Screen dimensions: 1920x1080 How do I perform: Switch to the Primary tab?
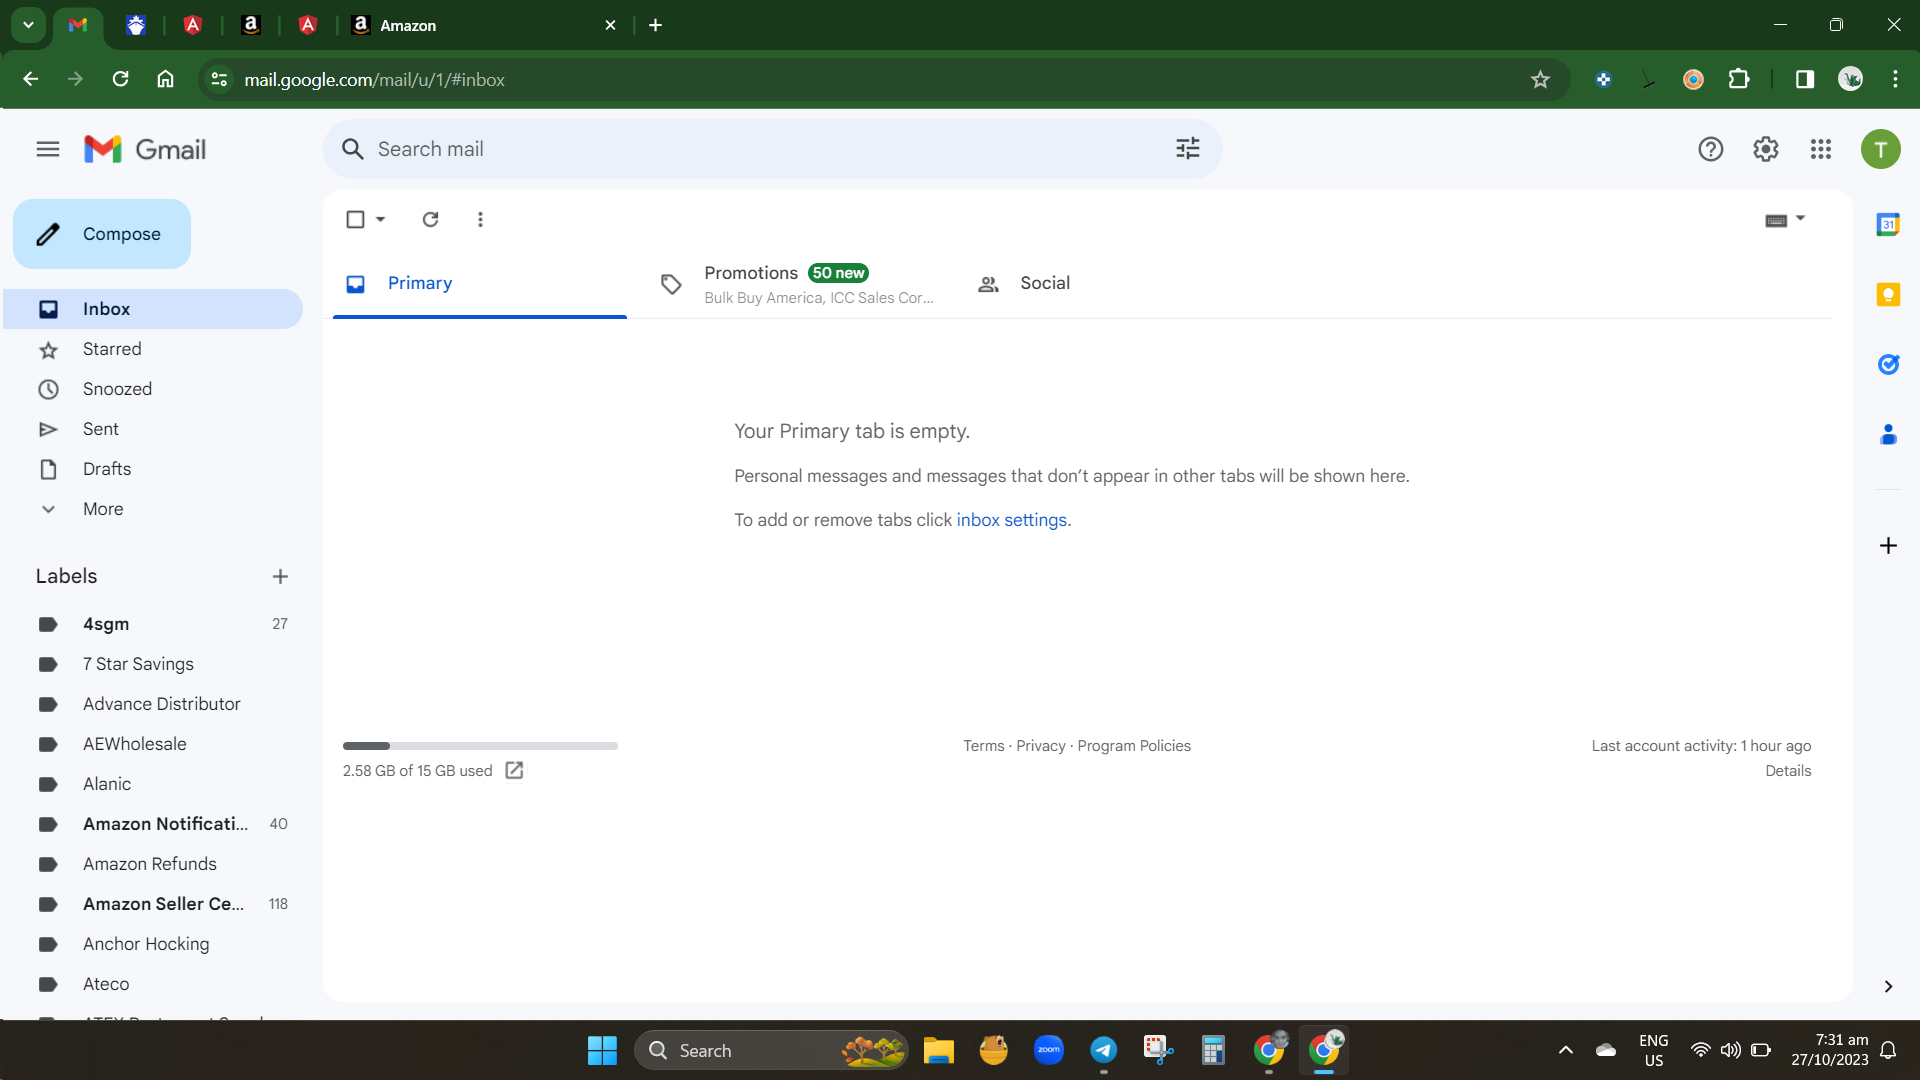[x=480, y=284]
